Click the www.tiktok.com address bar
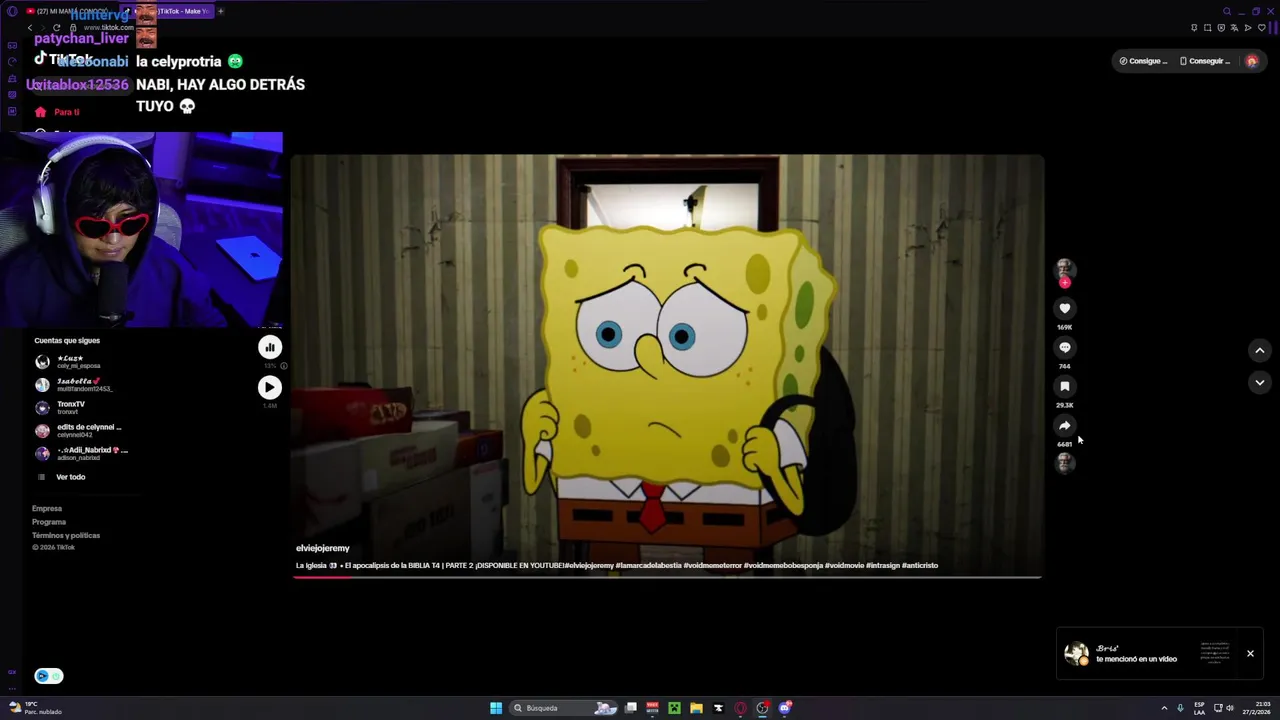The width and height of the screenshot is (1280, 720). click(x=108, y=28)
